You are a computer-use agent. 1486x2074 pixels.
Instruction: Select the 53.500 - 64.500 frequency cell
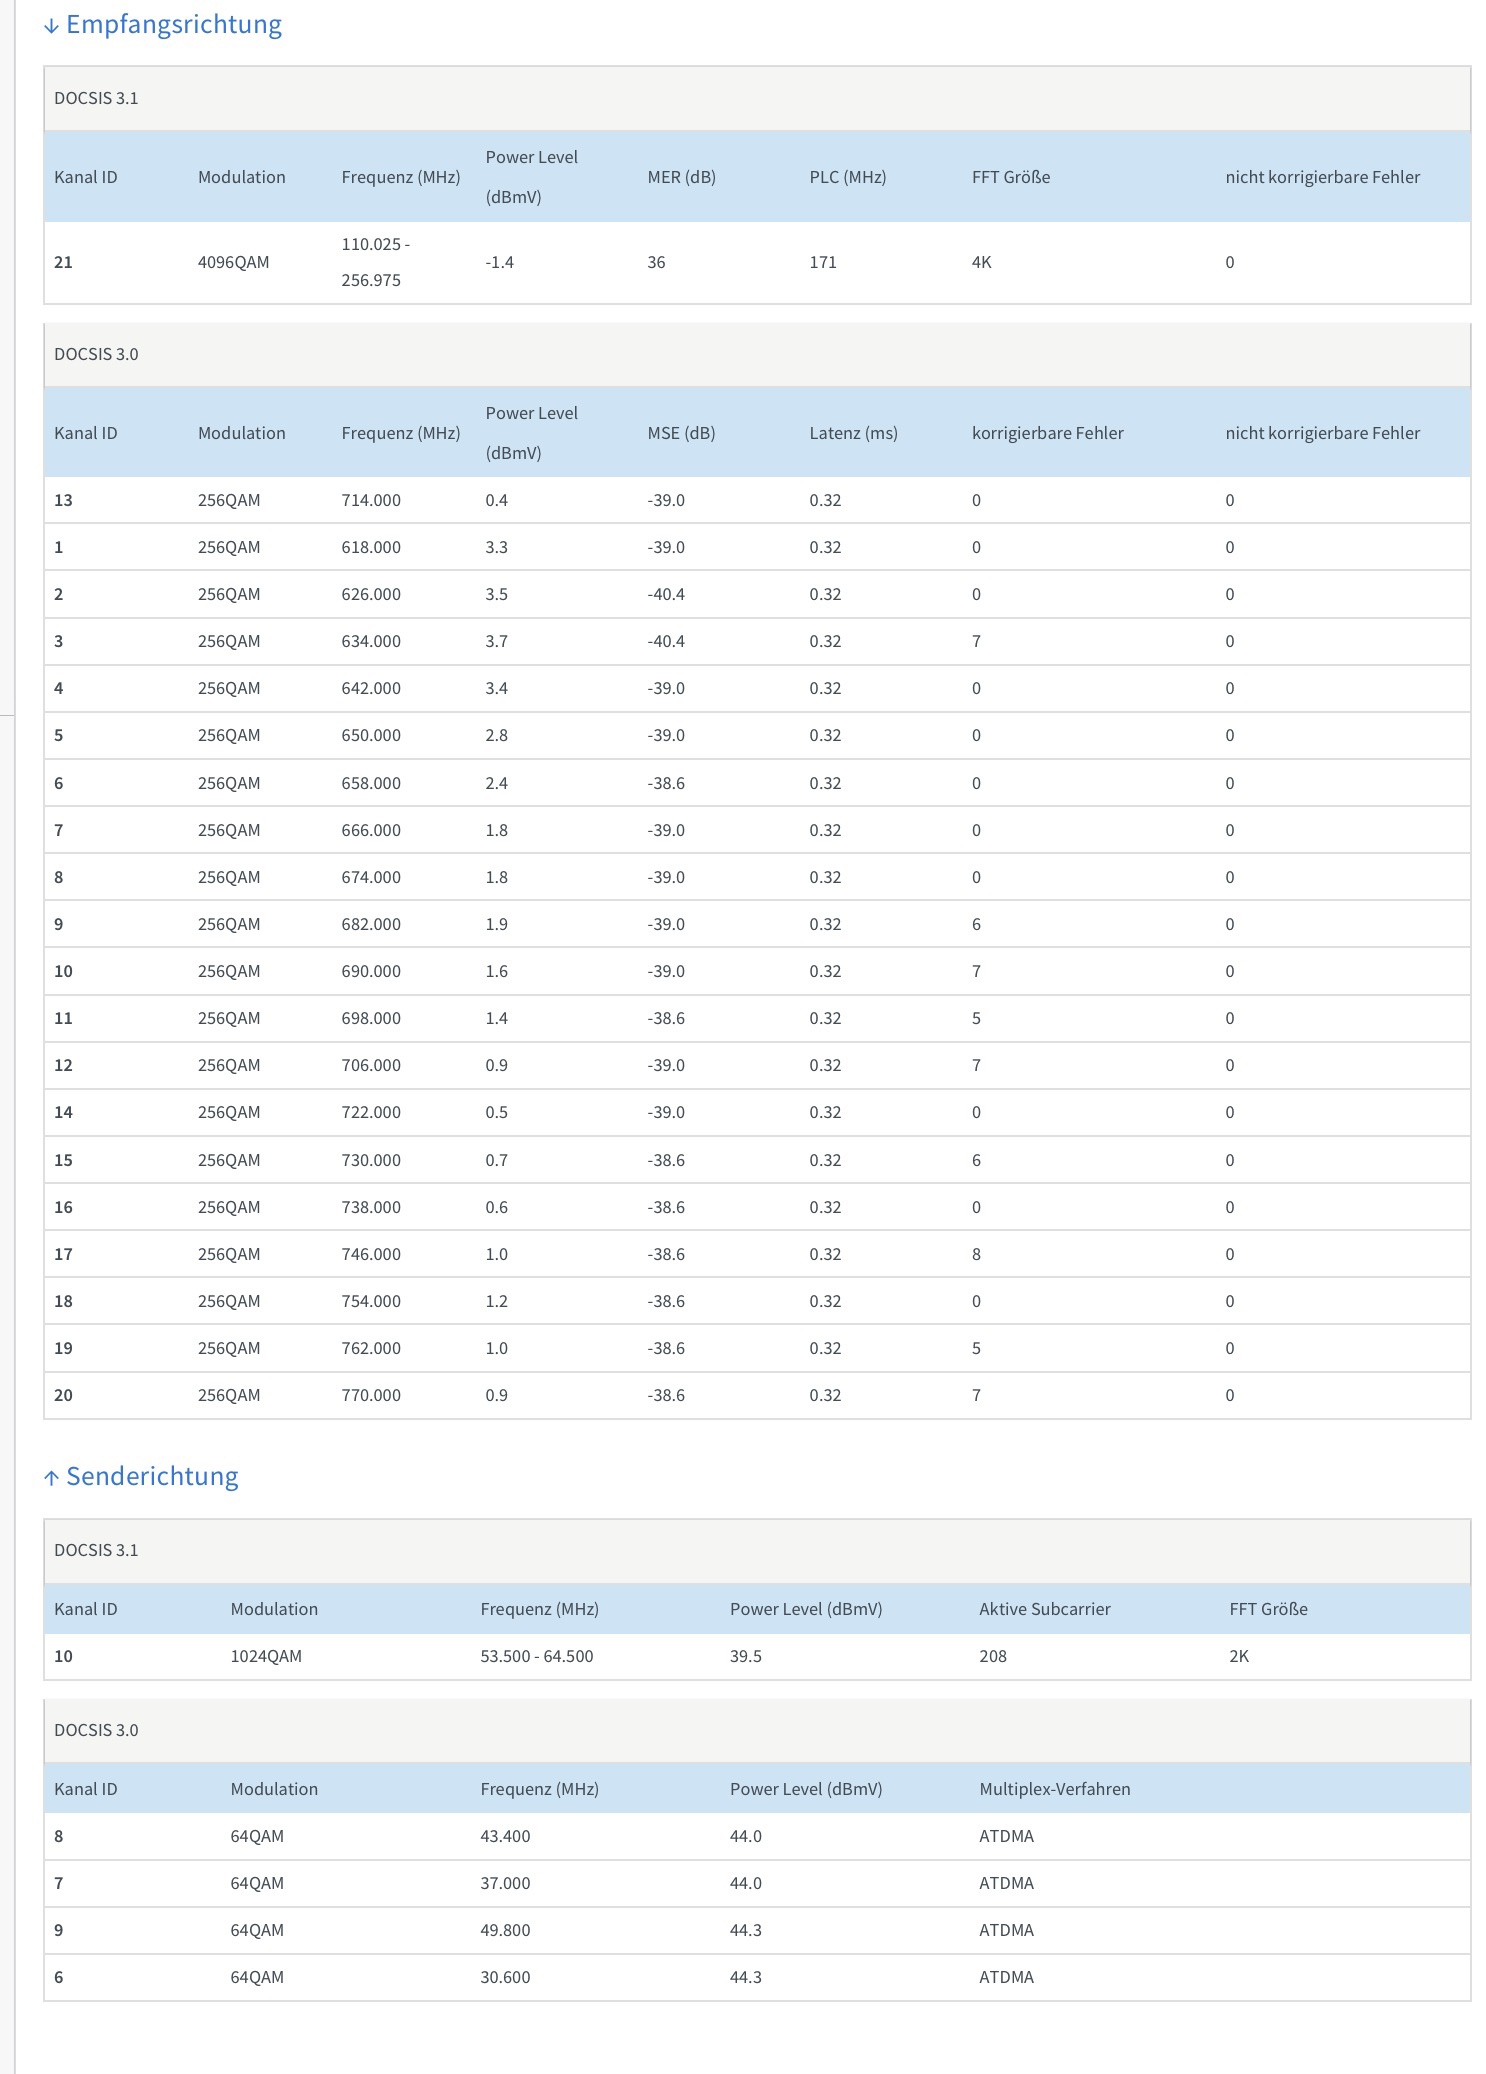[536, 1656]
